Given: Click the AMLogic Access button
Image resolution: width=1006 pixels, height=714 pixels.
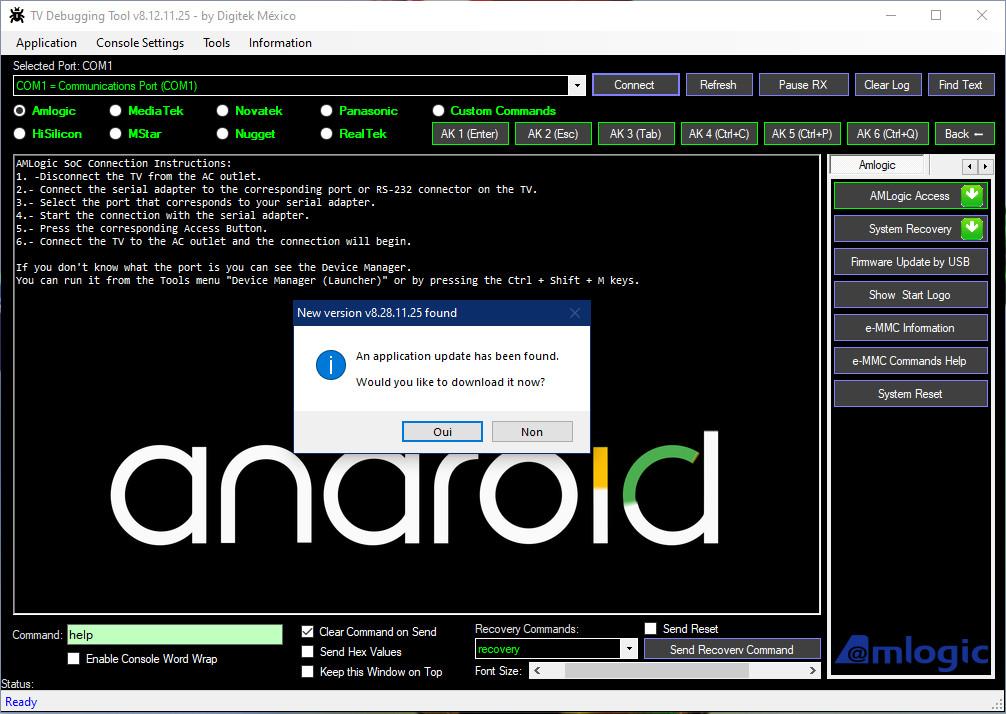Looking at the screenshot, I should tap(910, 196).
